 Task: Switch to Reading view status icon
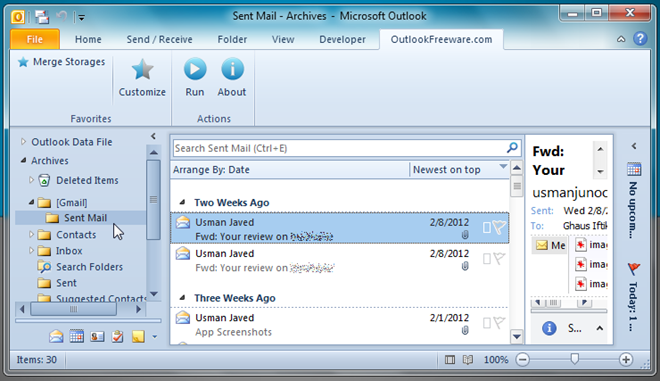point(468,360)
